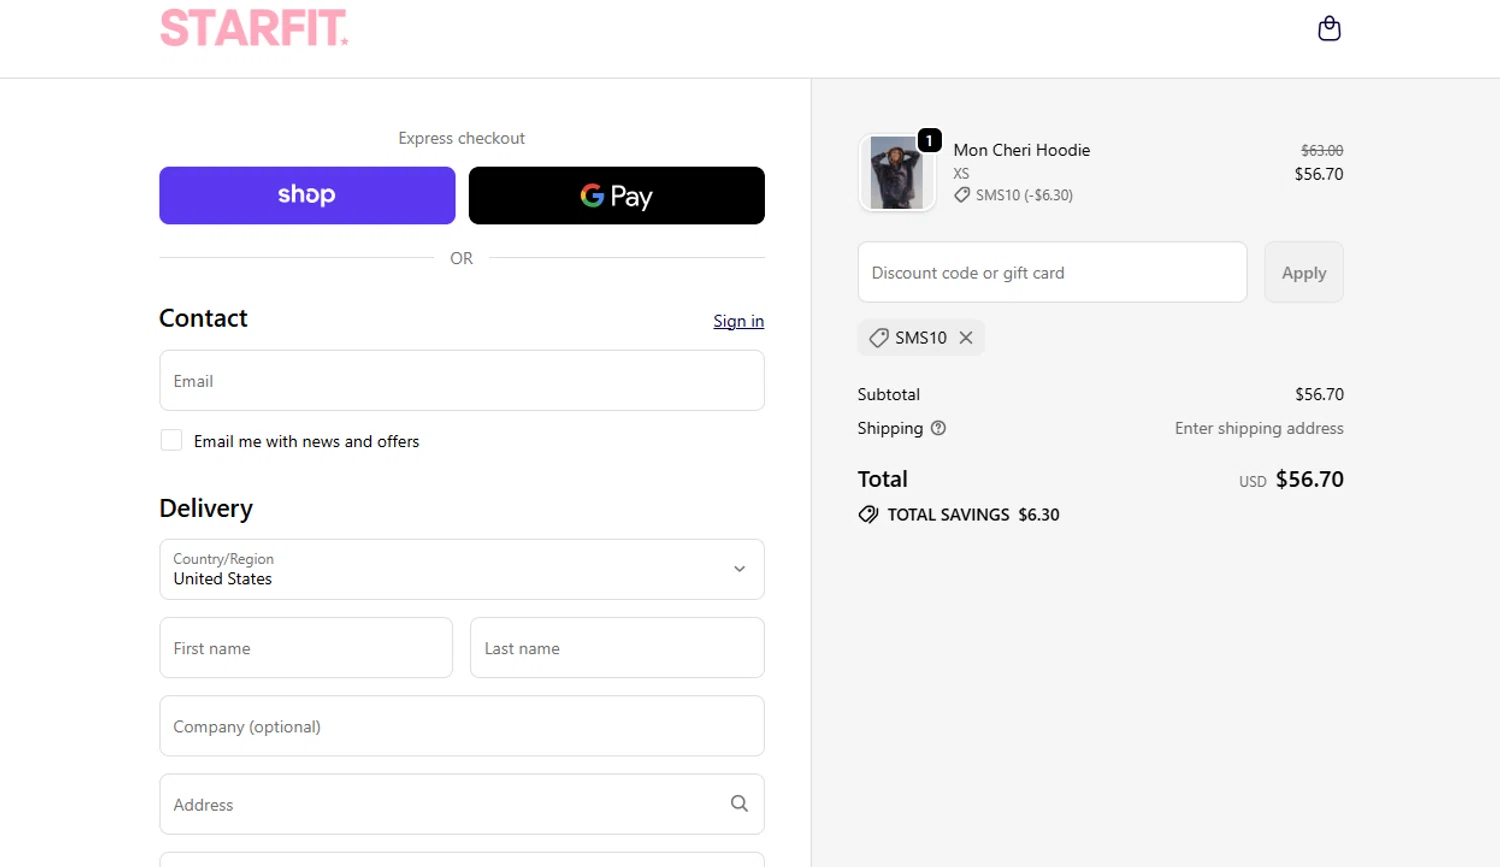Screen dimensions: 1500x867
Task: Focus the Company (optional) field
Action: (462, 726)
